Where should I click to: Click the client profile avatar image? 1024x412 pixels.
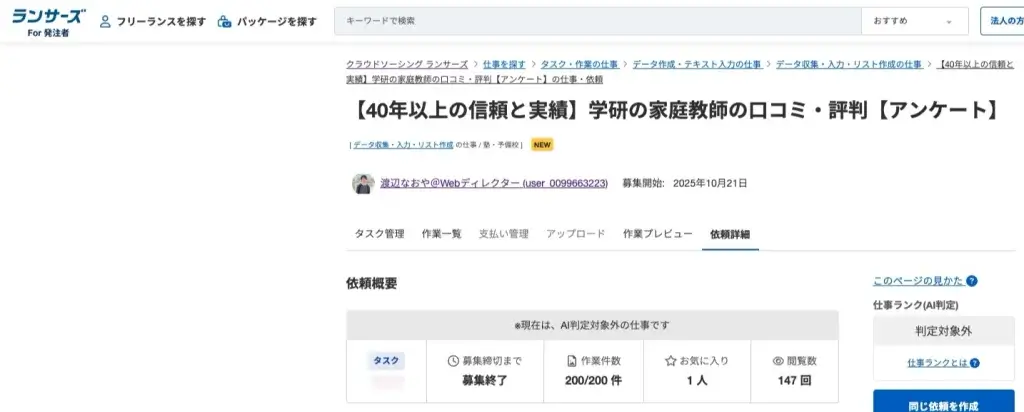[x=363, y=184]
